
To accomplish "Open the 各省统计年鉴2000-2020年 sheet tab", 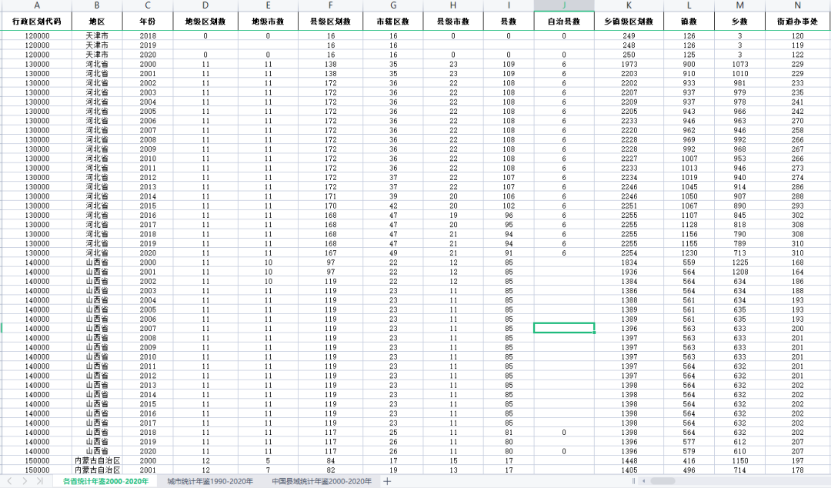I will (x=105, y=481).
